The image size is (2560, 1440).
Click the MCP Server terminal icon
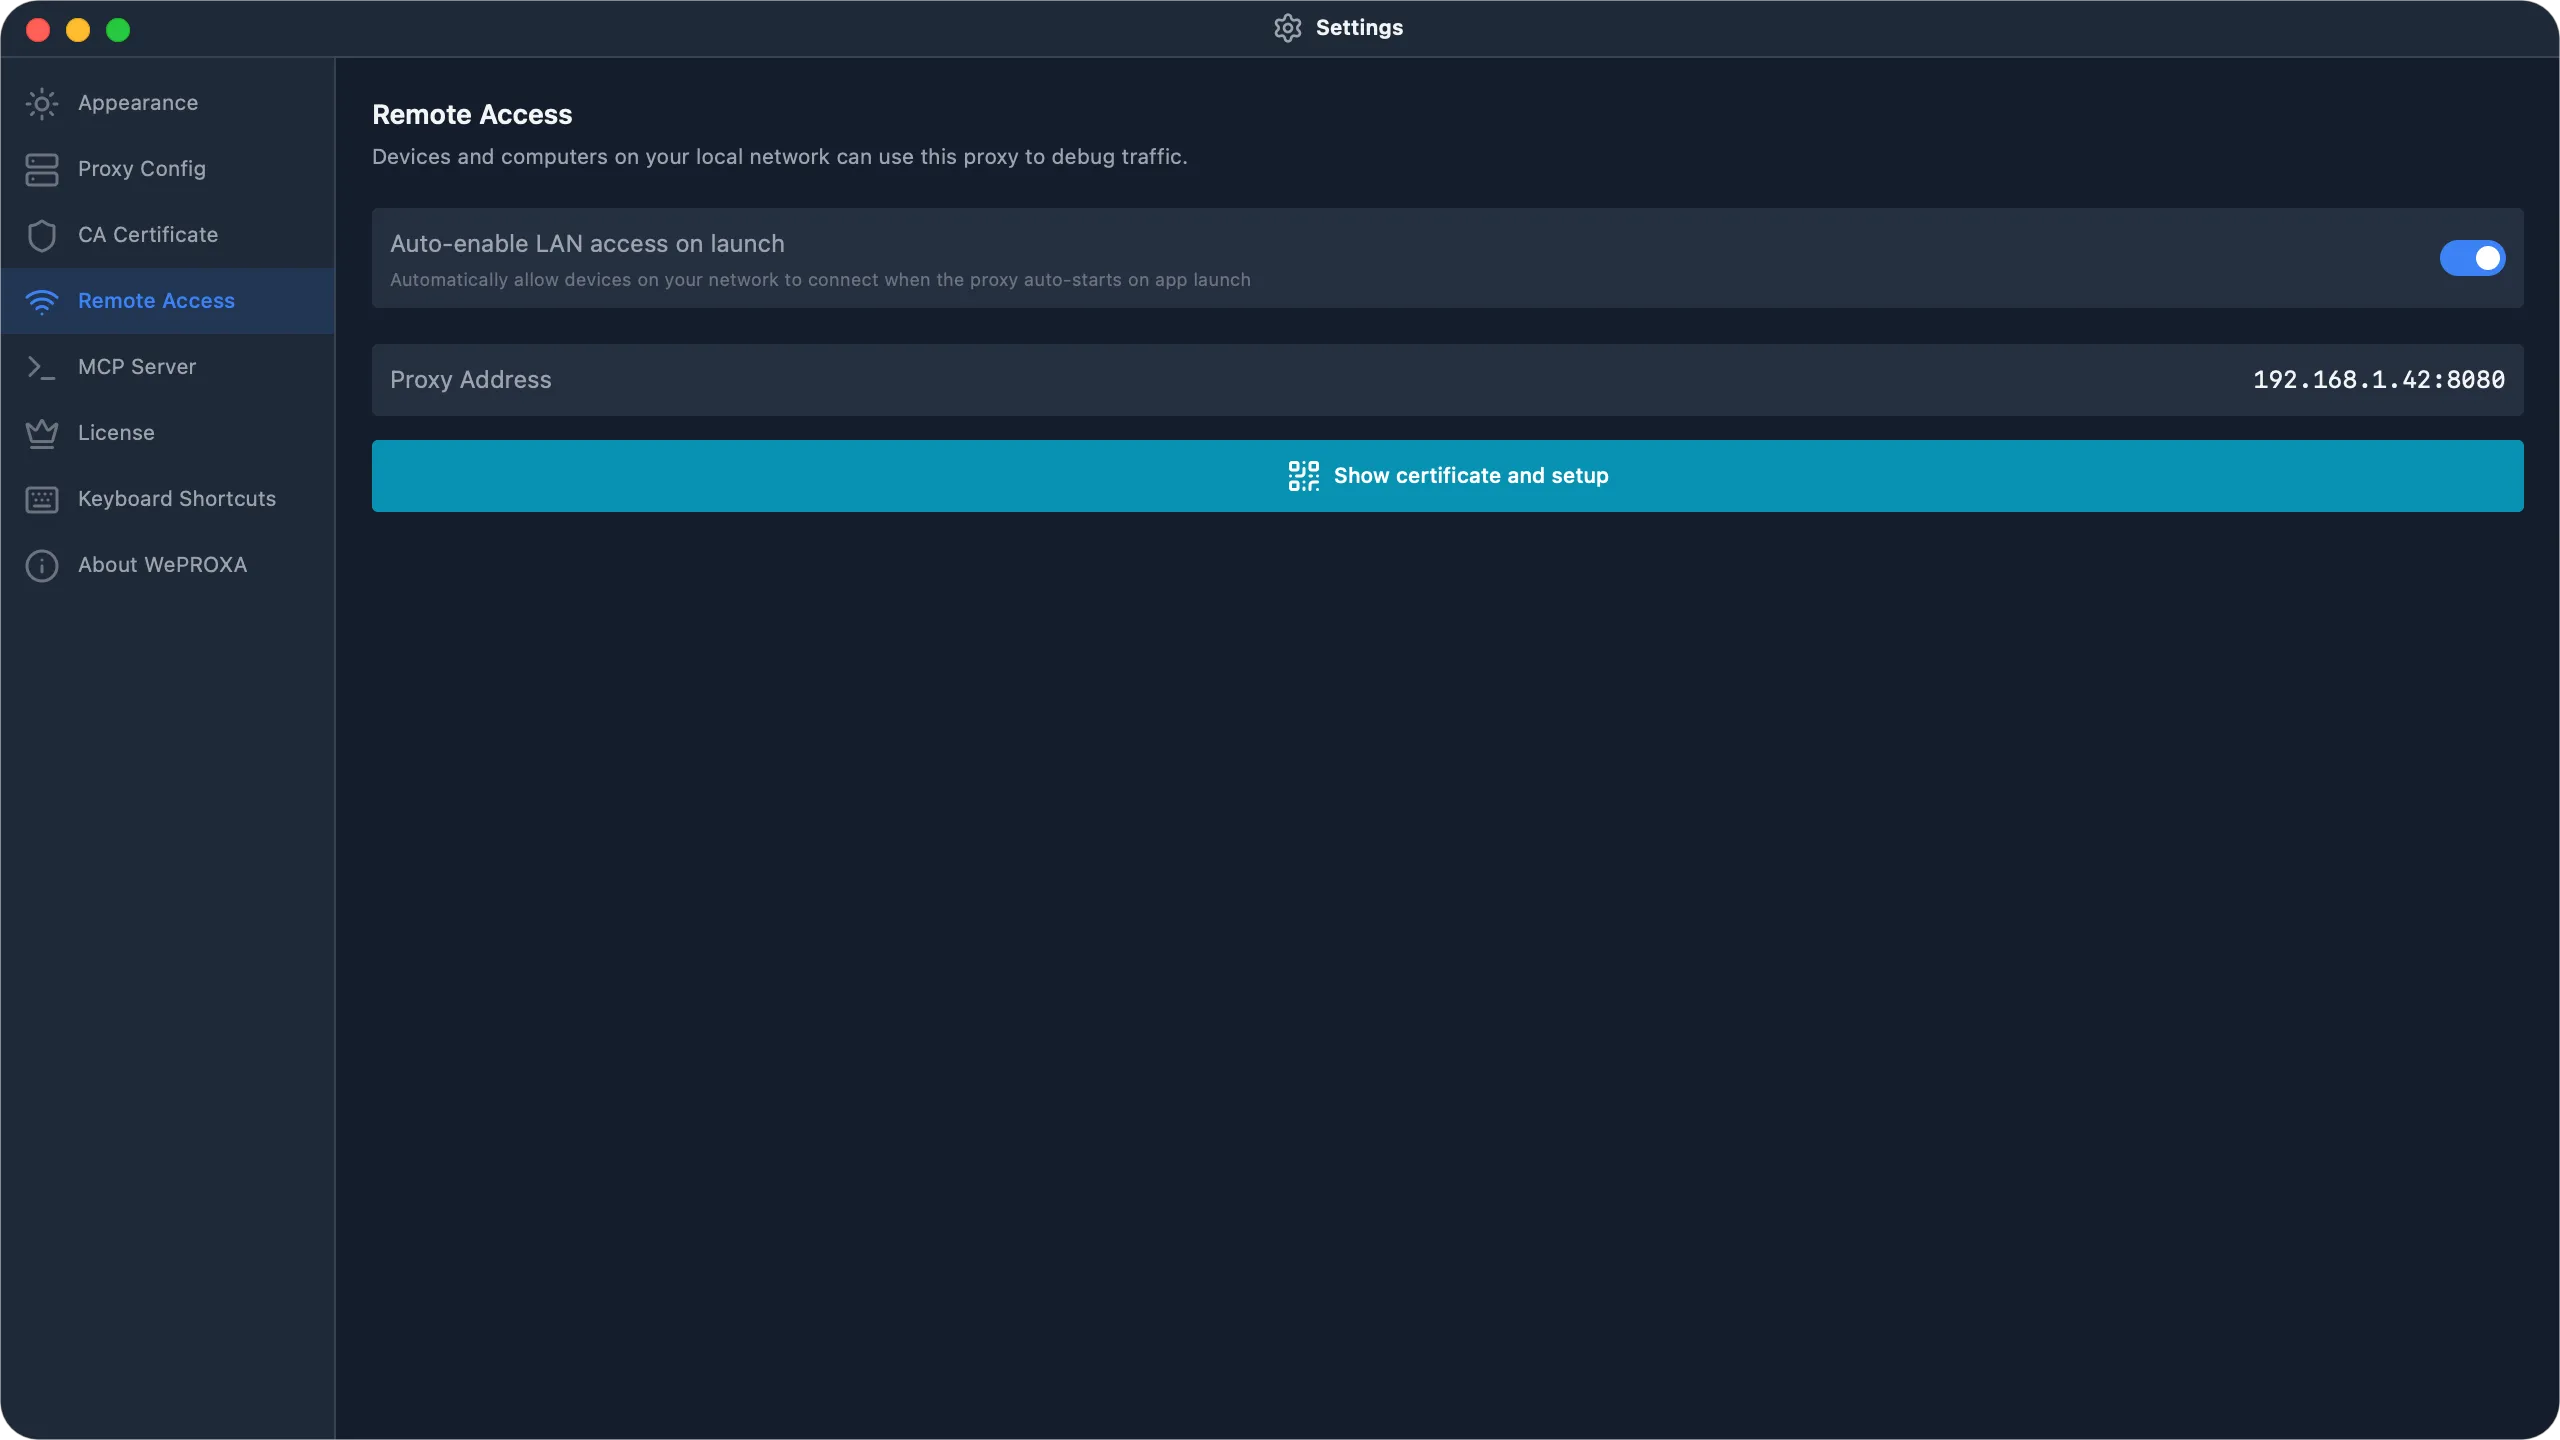pos(42,367)
